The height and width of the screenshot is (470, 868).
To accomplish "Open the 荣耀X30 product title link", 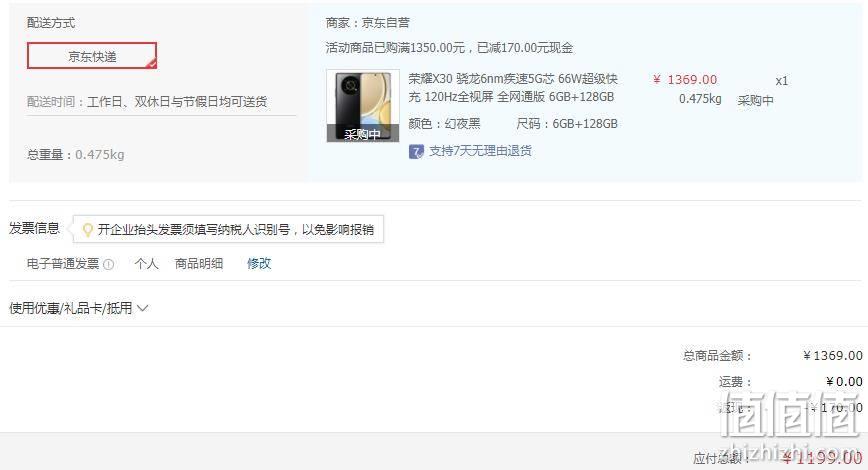I will pyautogui.click(x=513, y=87).
